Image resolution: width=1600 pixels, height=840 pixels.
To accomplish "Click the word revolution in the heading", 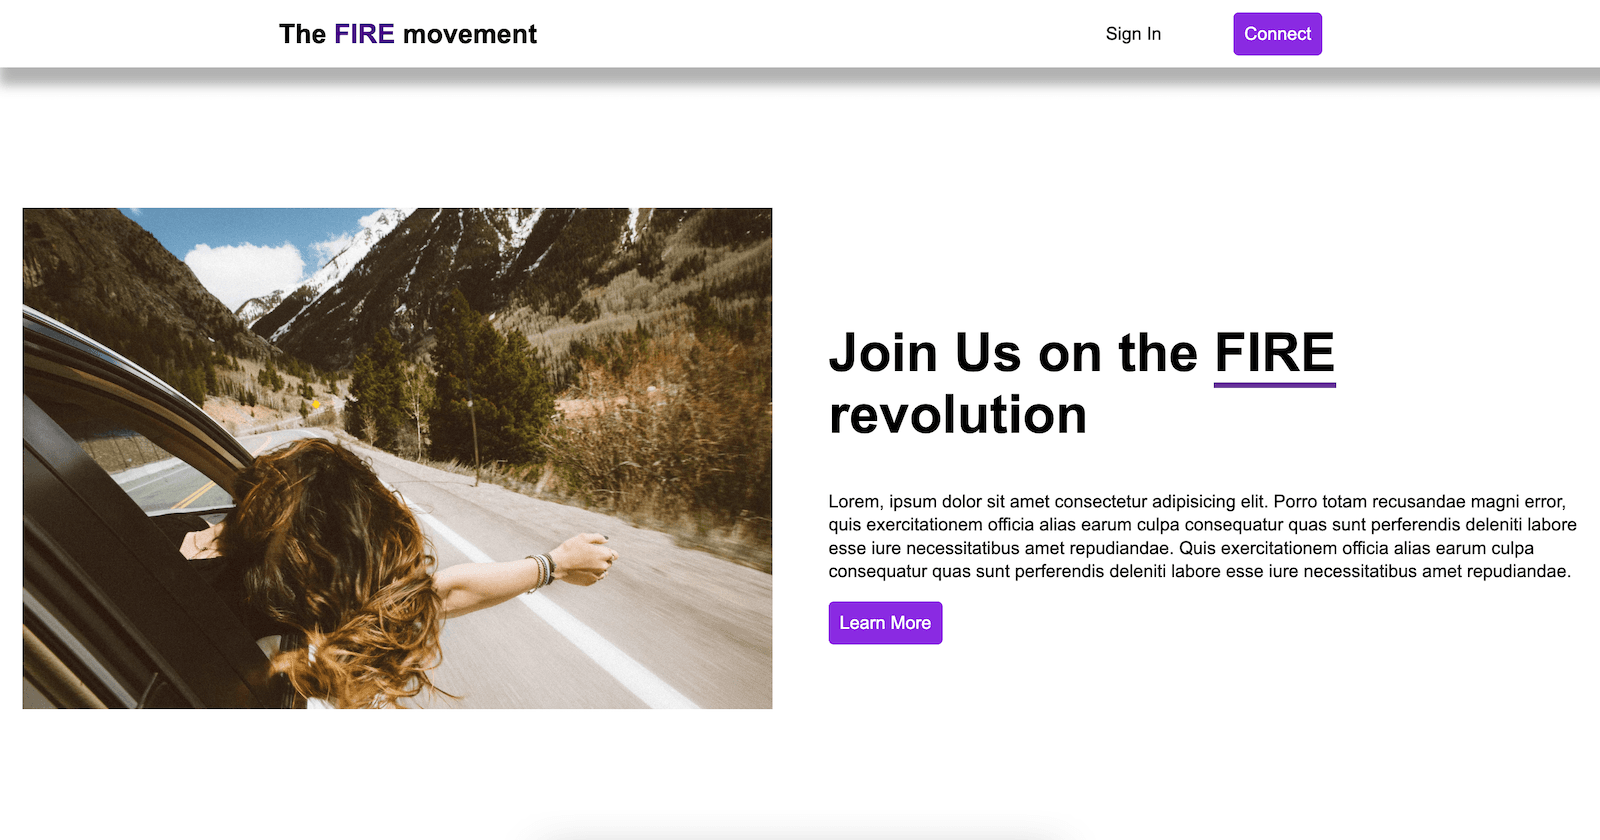I will pos(958,415).
